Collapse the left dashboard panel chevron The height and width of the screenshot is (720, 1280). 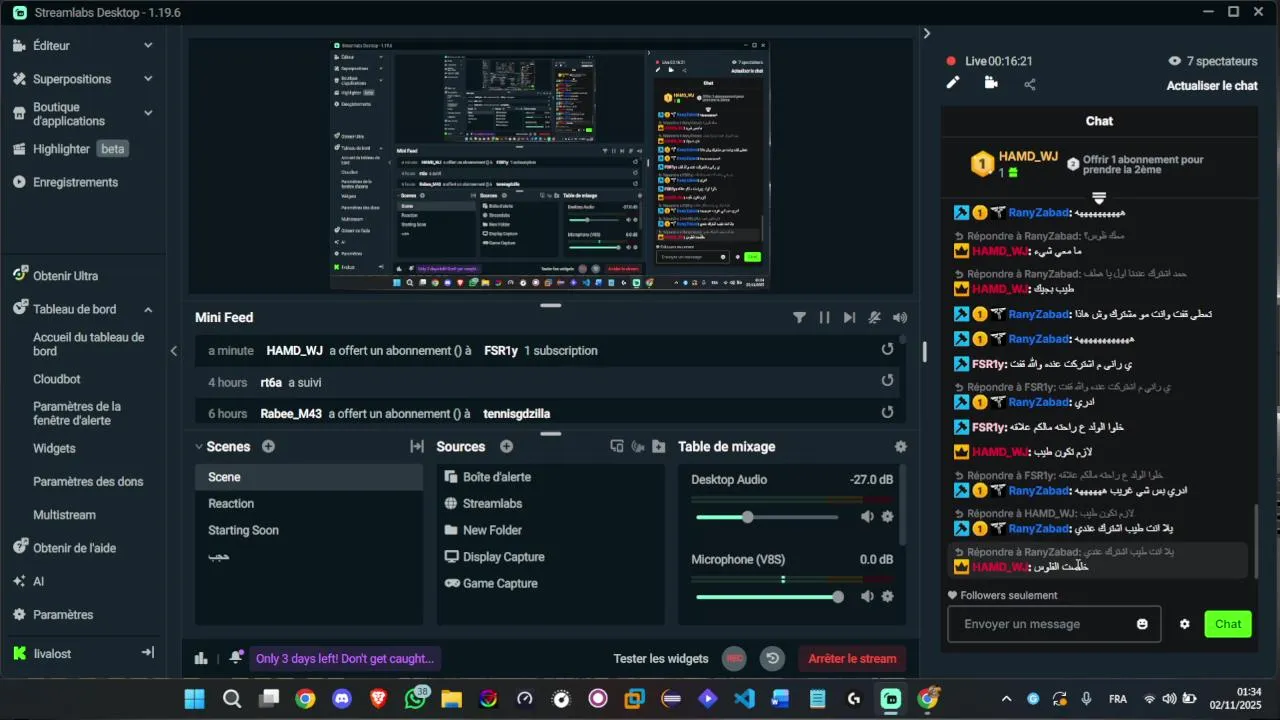[x=174, y=351]
